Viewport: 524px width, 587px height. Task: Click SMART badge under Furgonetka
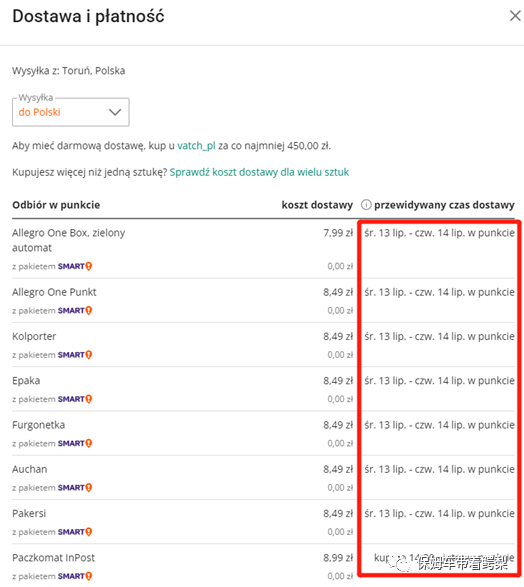point(75,443)
